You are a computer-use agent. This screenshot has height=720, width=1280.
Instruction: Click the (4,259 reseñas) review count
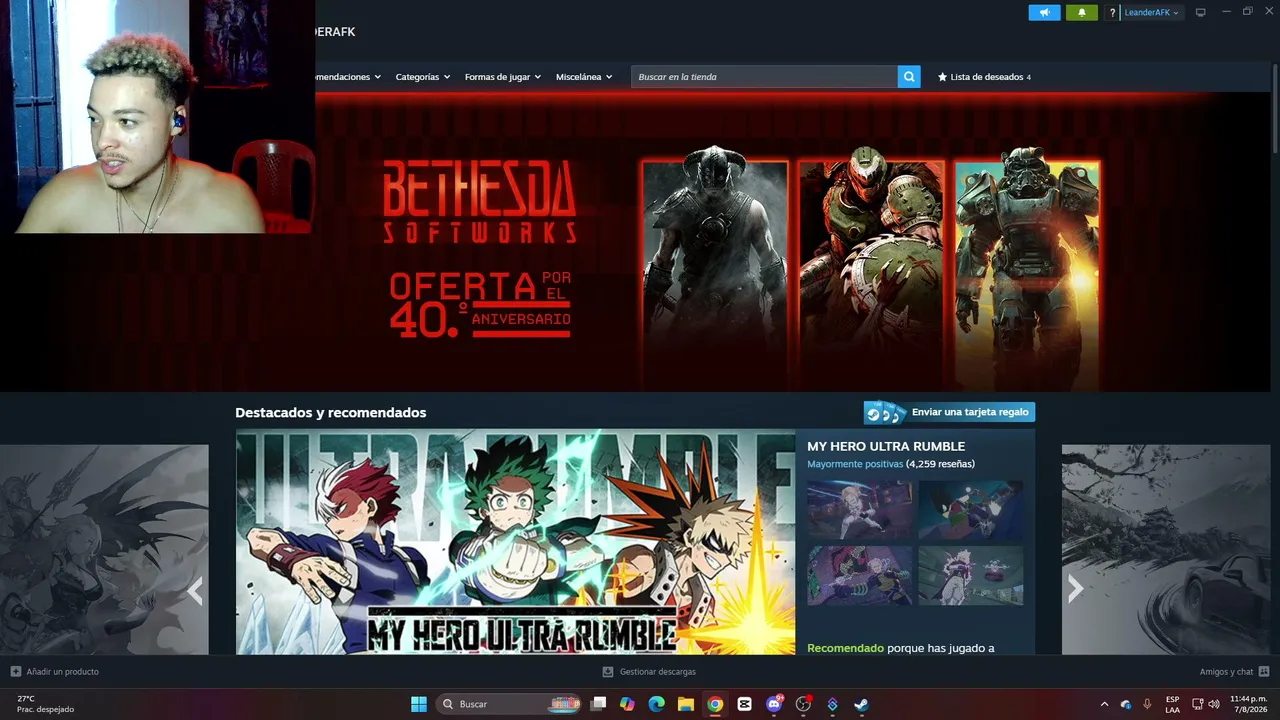click(940, 464)
